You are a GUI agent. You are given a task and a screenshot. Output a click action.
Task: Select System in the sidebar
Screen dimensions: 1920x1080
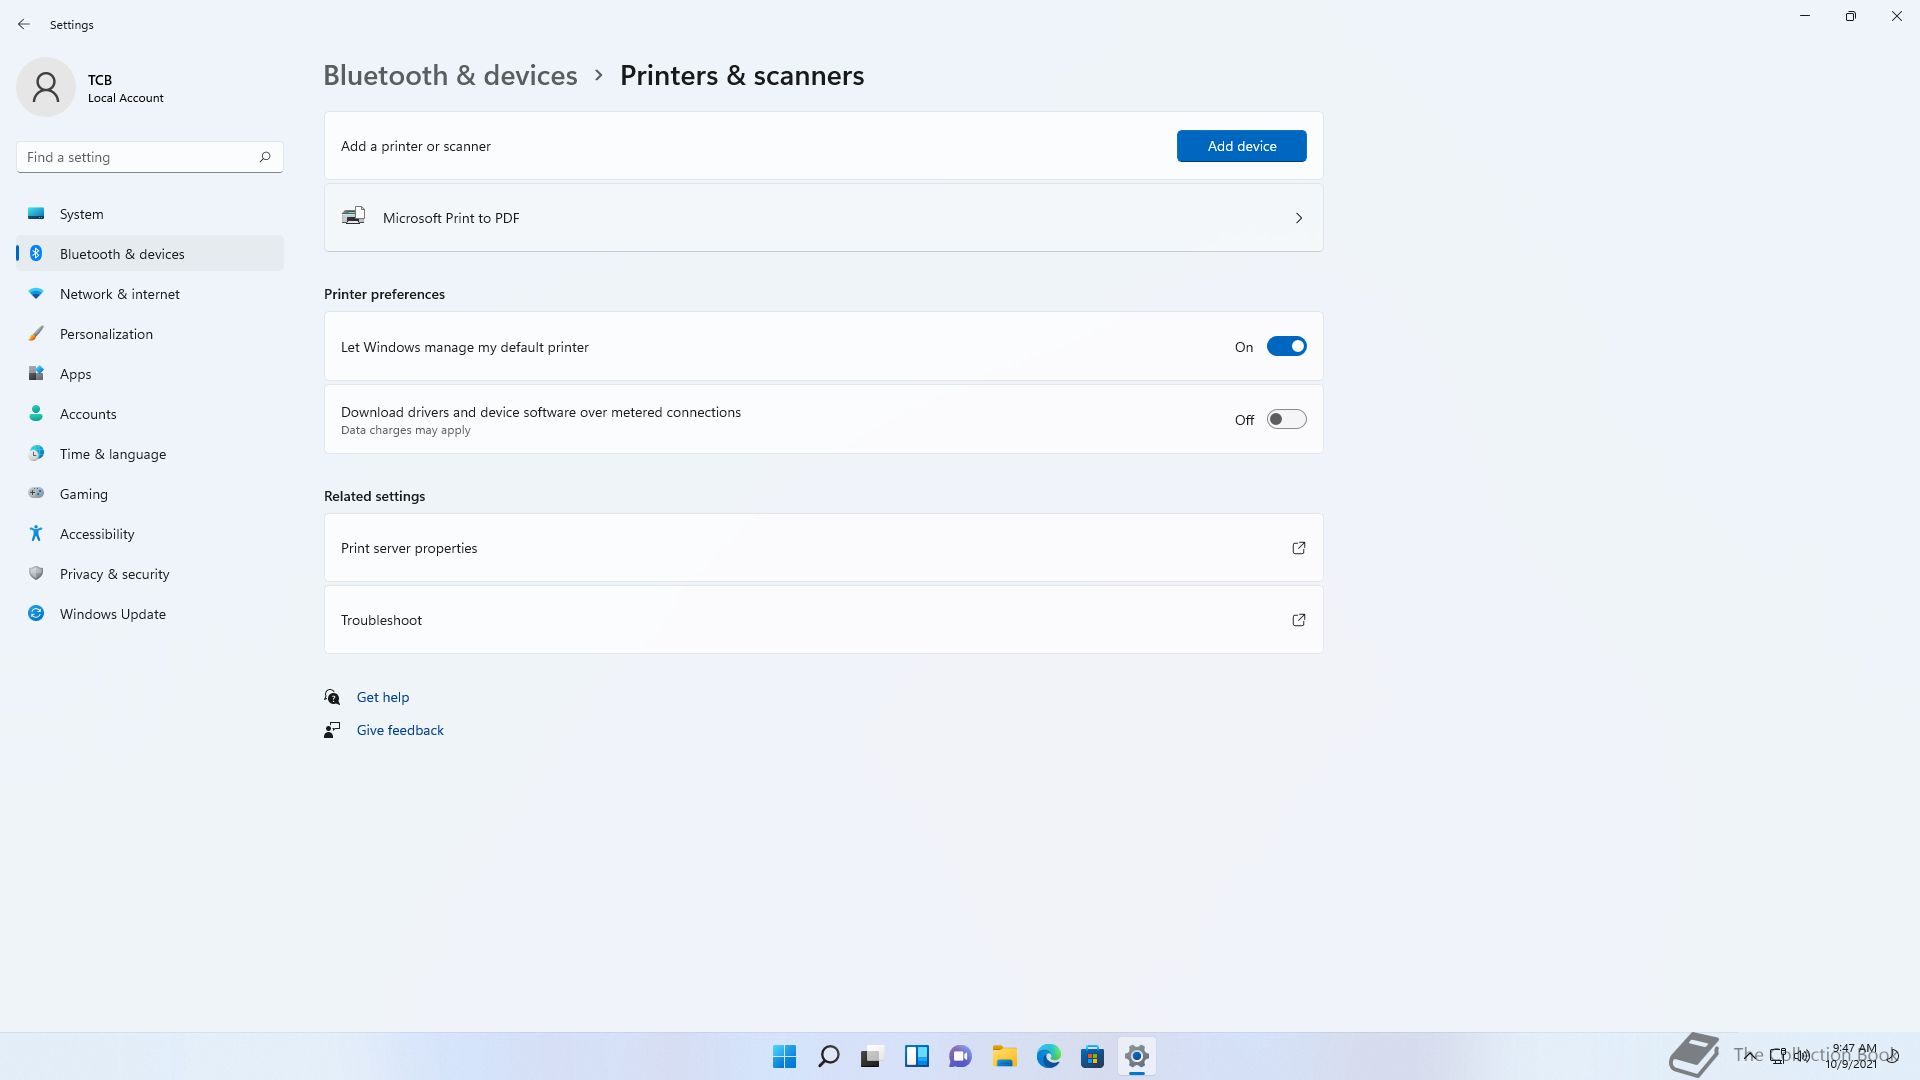150,214
